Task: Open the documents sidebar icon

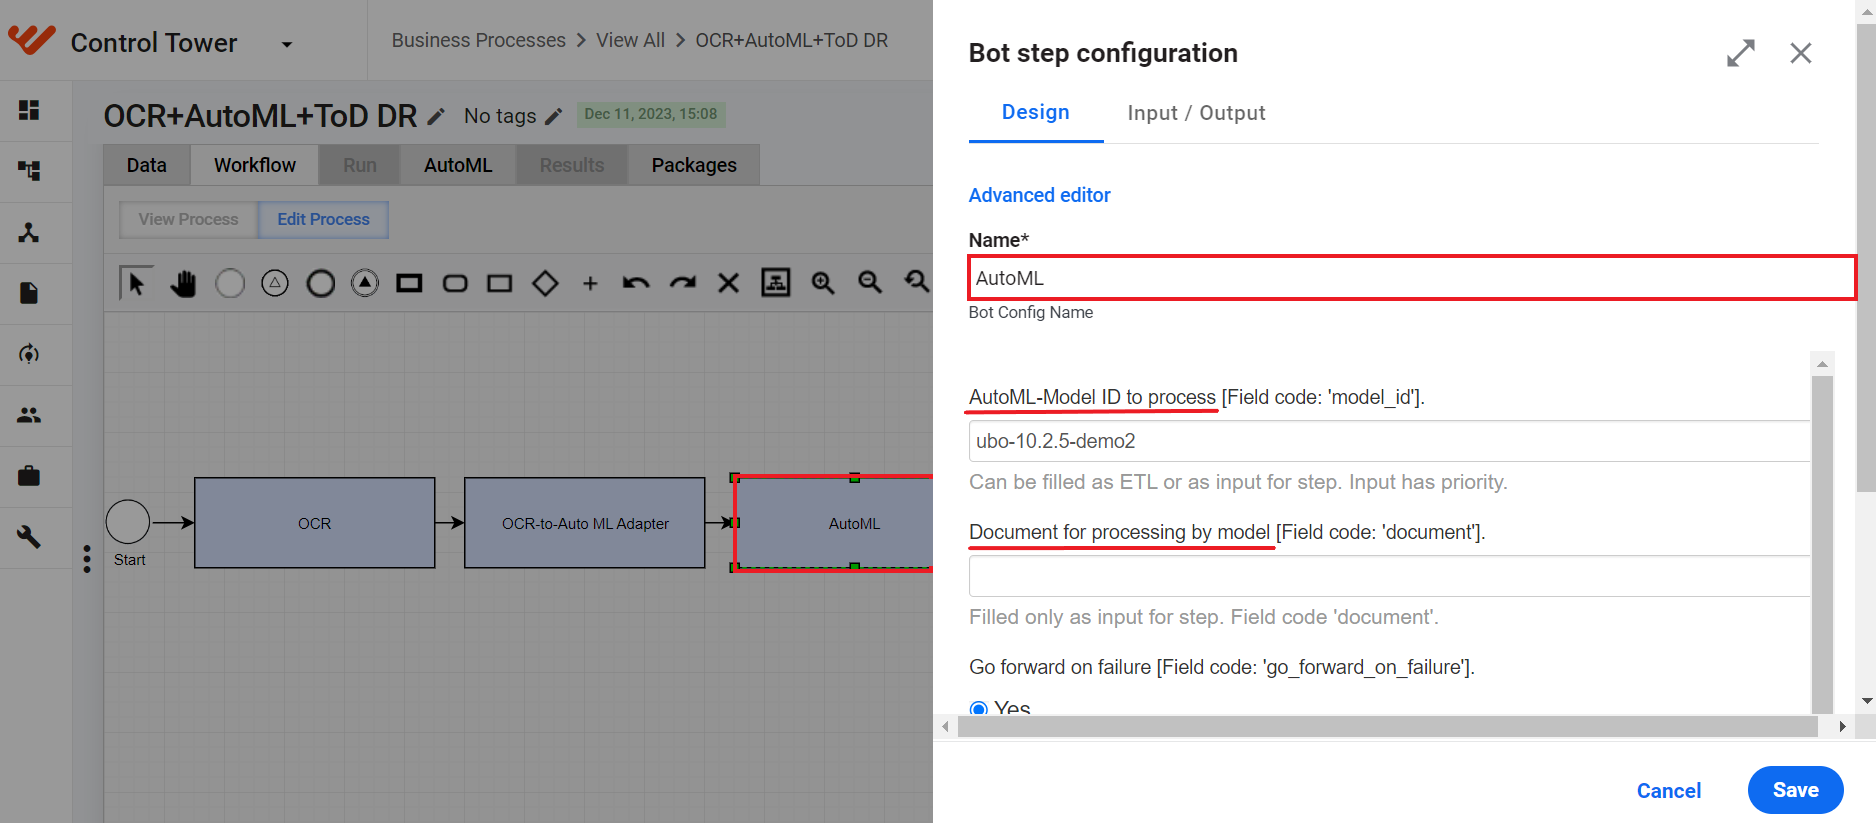Action: [29, 293]
